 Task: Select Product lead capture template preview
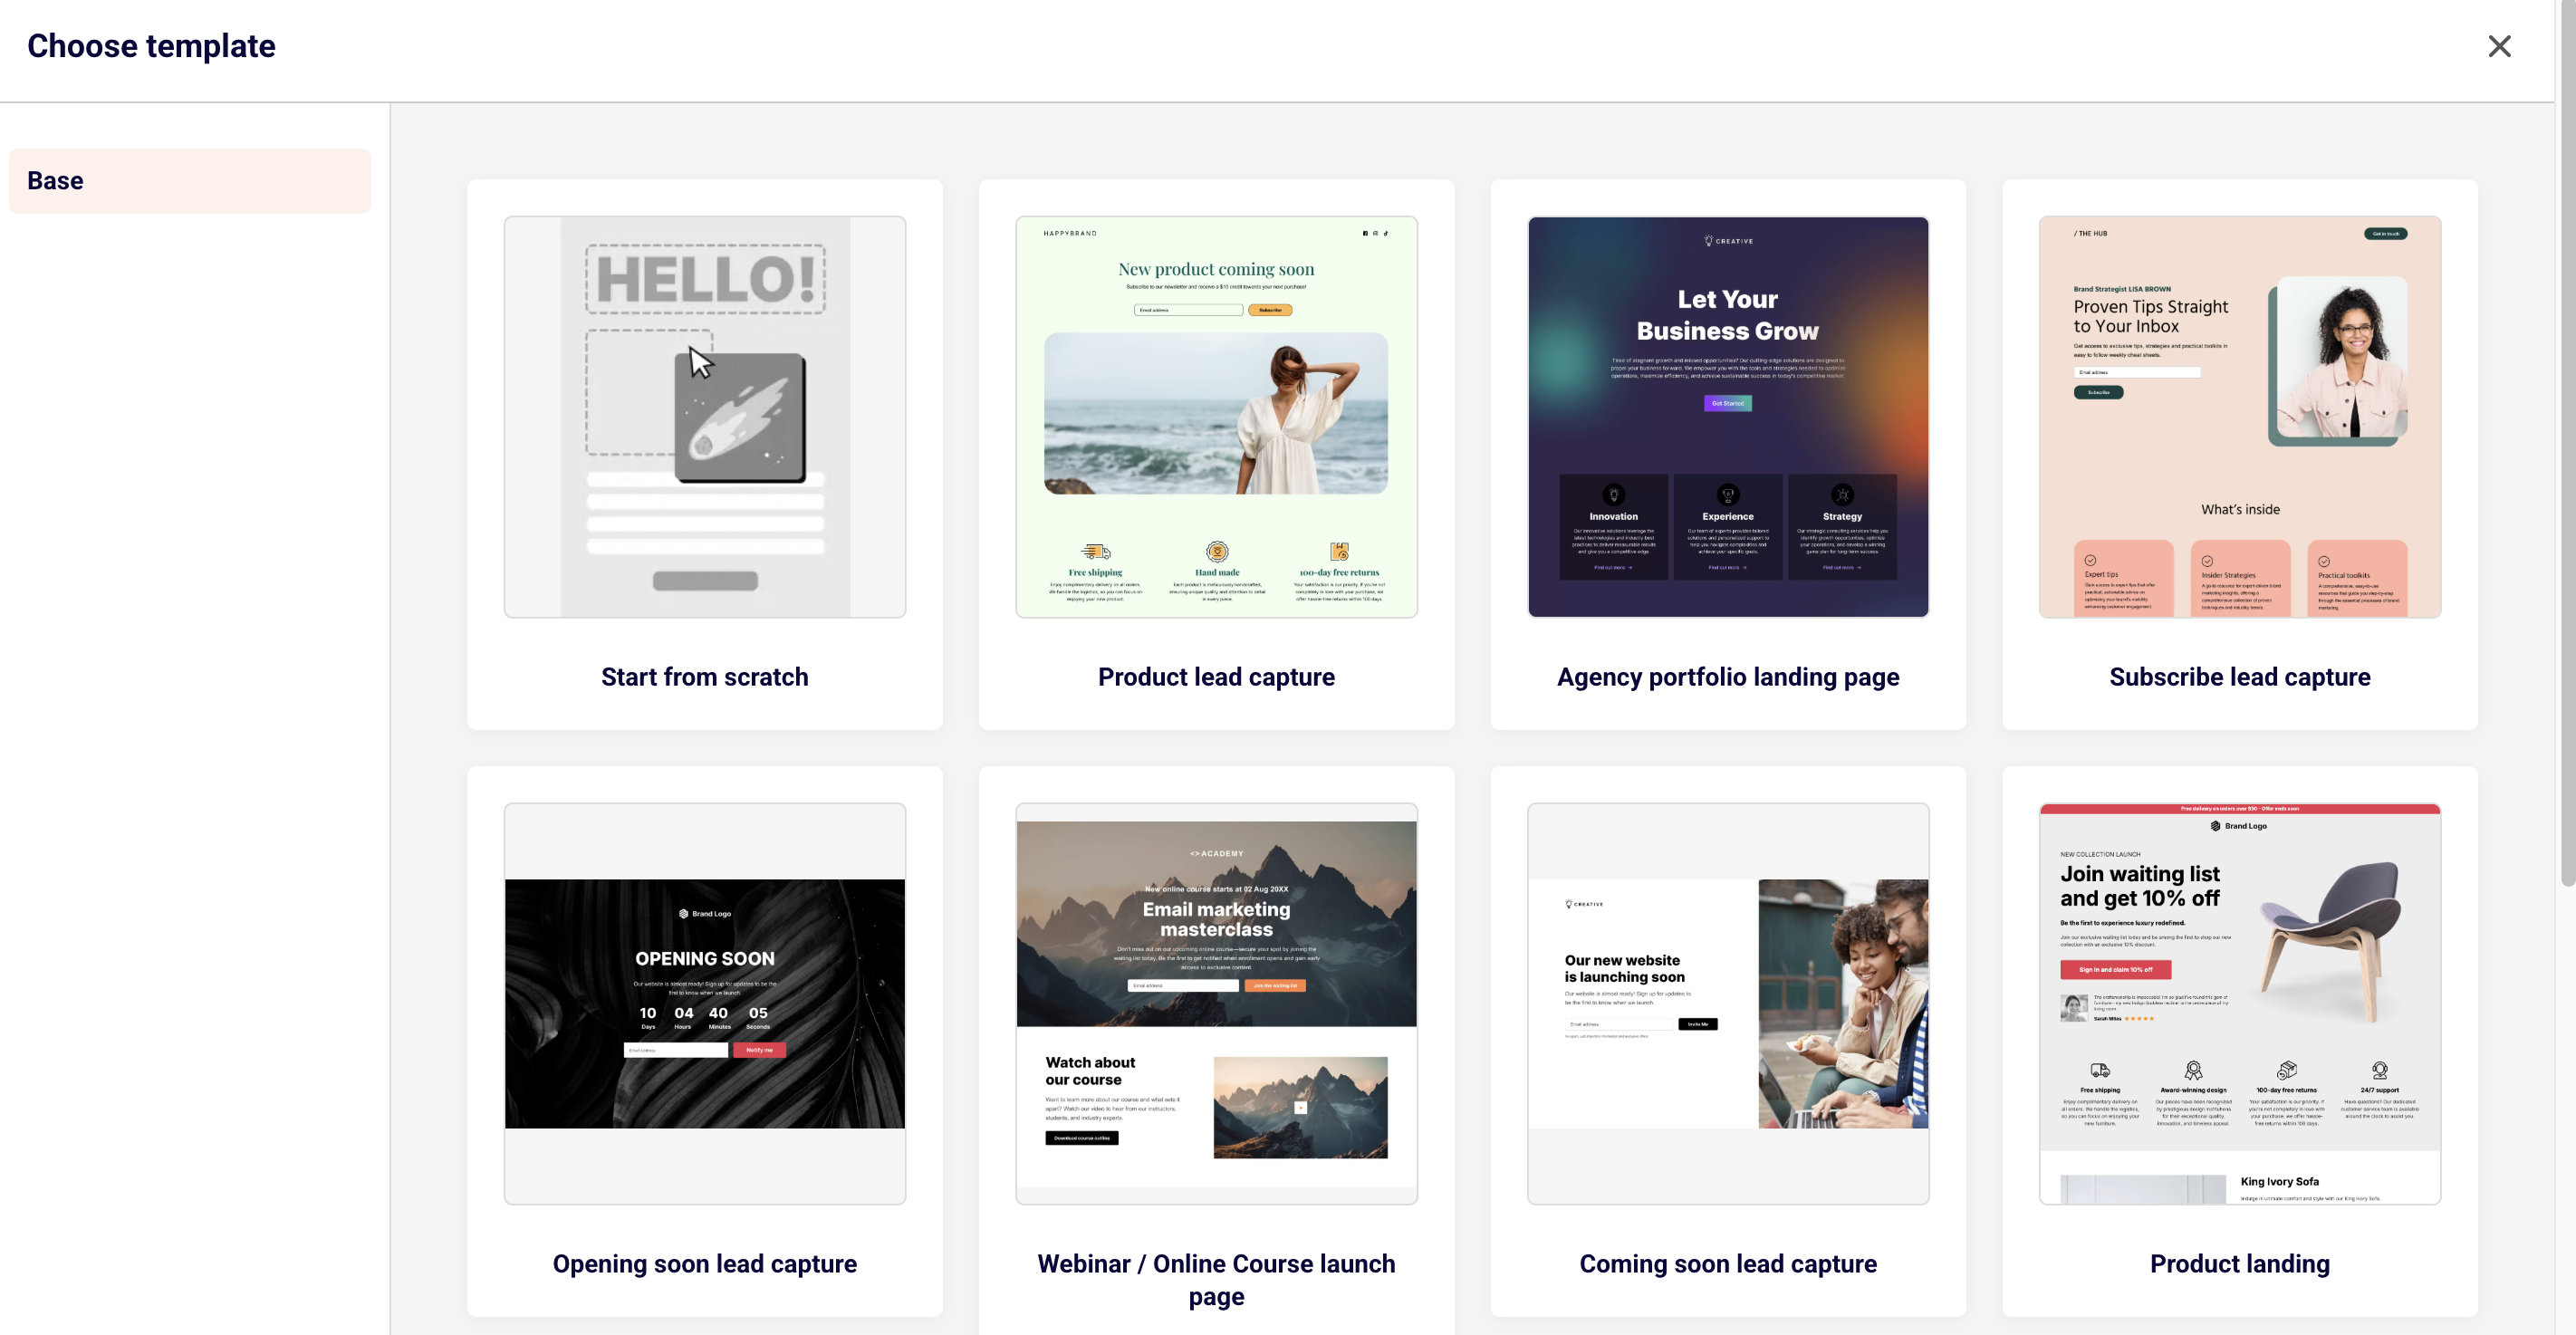(x=1216, y=416)
